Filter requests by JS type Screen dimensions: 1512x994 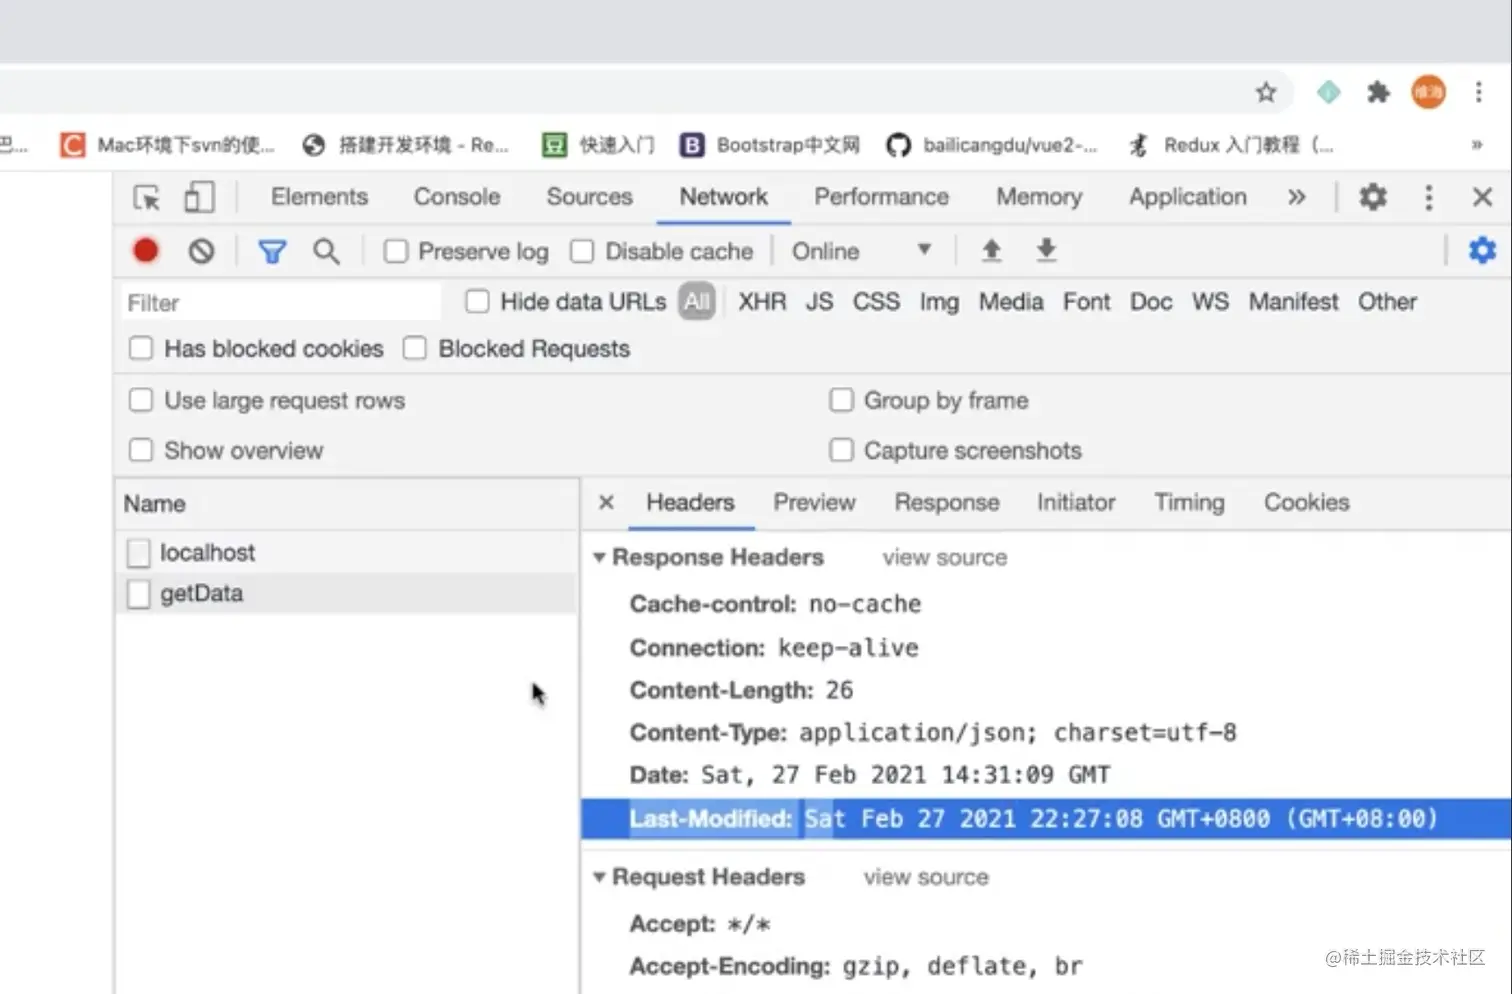[819, 302]
